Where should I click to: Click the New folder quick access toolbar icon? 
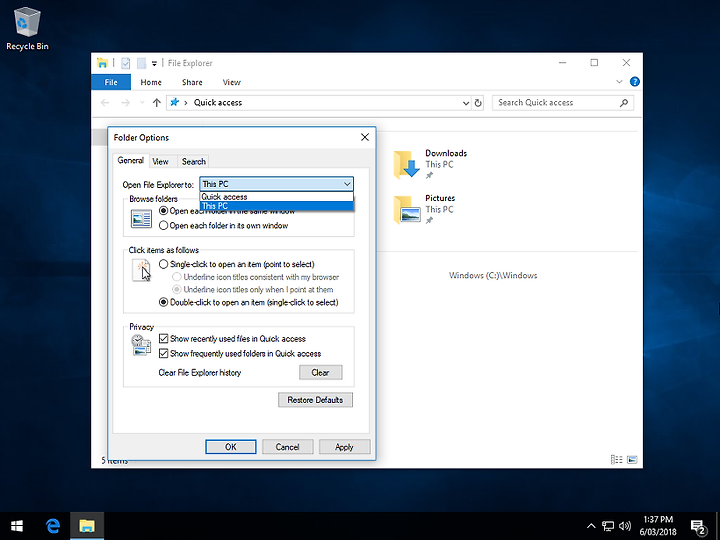[x=141, y=63]
